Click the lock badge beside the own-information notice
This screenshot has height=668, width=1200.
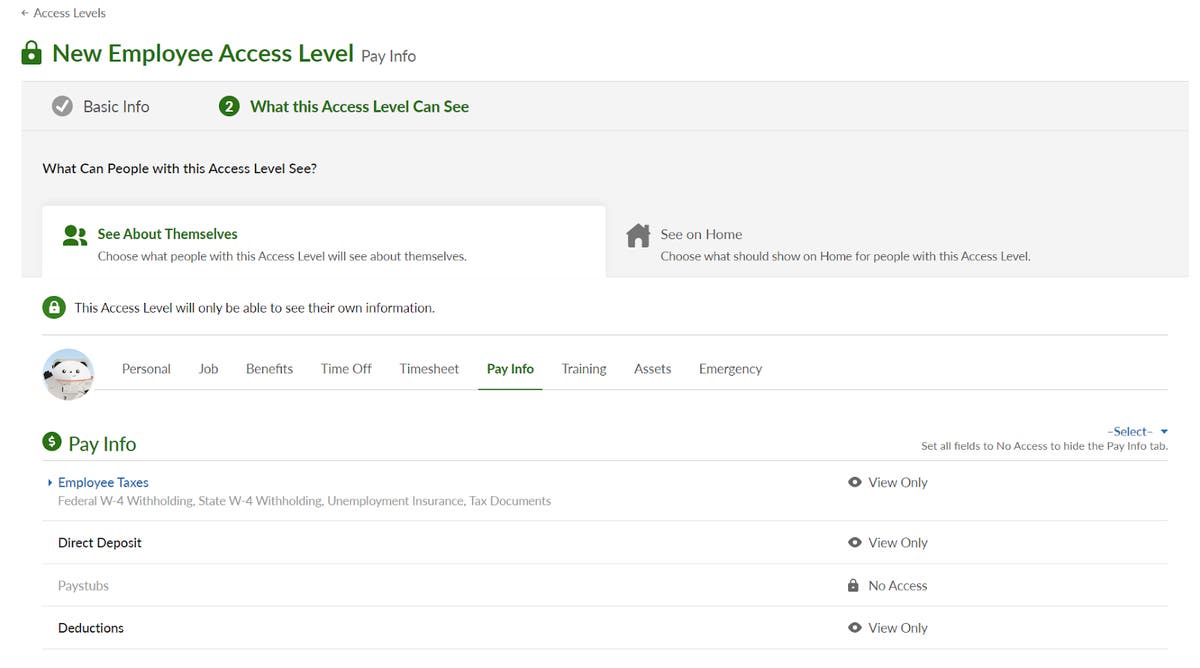[x=54, y=306]
